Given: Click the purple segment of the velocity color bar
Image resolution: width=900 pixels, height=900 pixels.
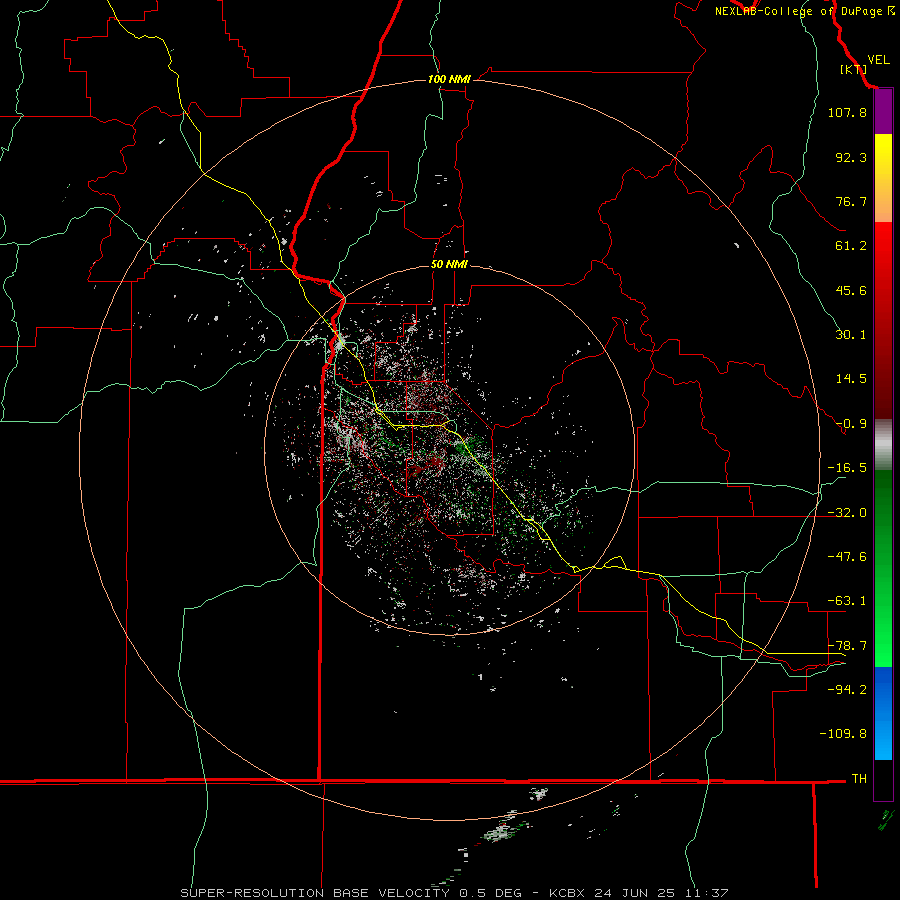Looking at the screenshot, I should point(883,112).
